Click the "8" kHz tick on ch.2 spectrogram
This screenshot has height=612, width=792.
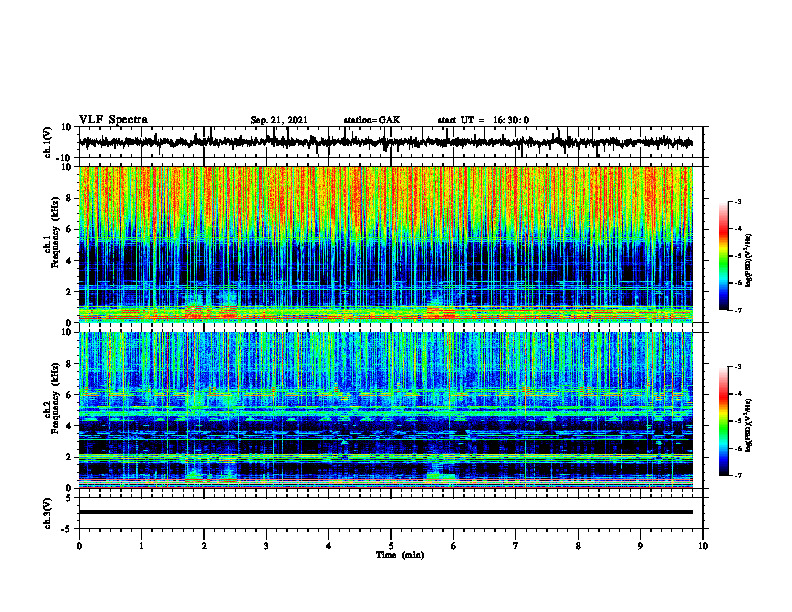pyautogui.click(x=69, y=364)
